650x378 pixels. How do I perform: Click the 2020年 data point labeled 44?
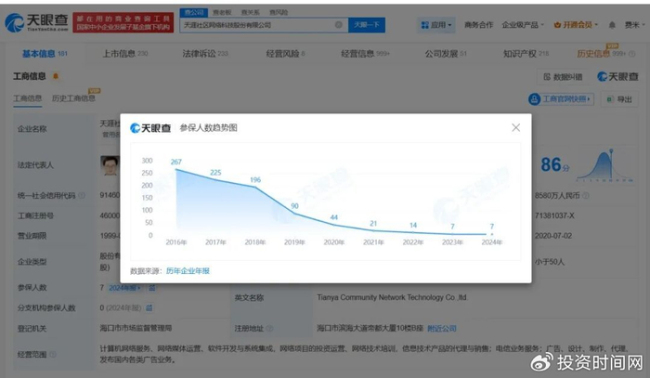pos(334,225)
